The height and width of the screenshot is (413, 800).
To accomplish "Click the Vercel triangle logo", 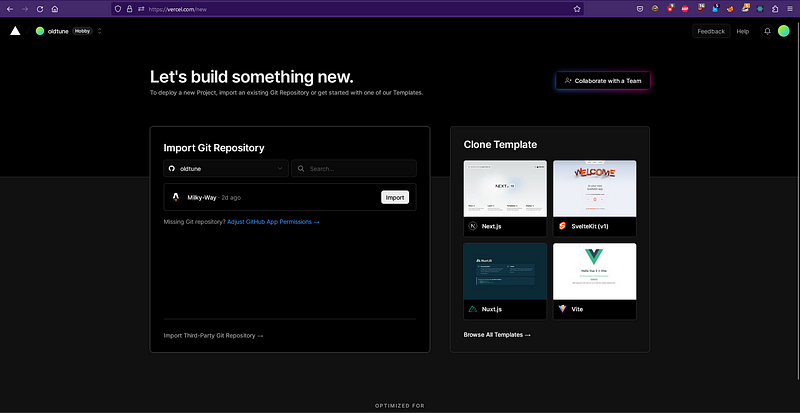I will (15, 31).
